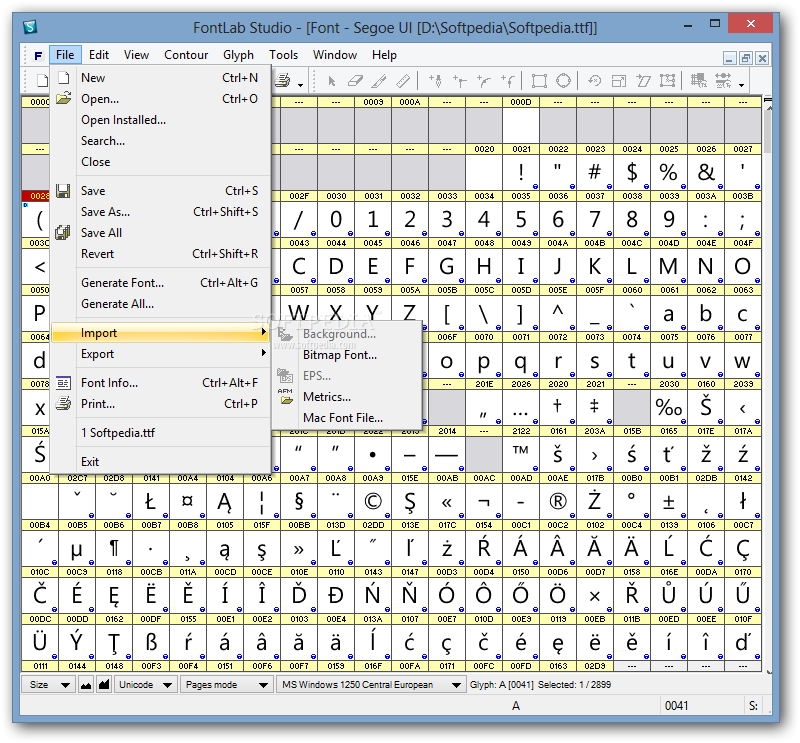Select the per mille glyph cell 2030
800x743 pixels.
click(669, 408)
